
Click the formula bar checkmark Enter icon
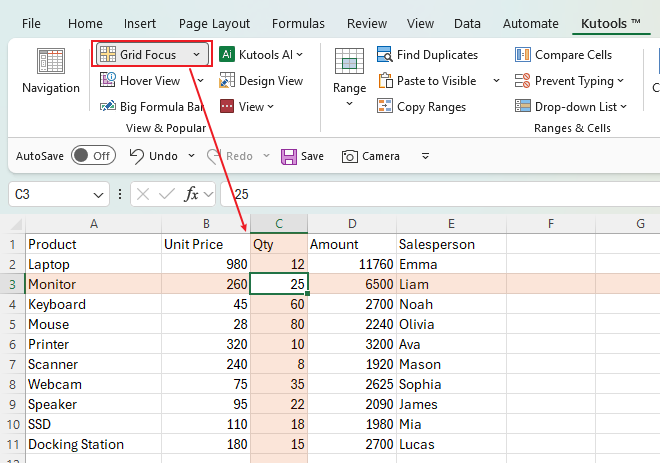167,194
